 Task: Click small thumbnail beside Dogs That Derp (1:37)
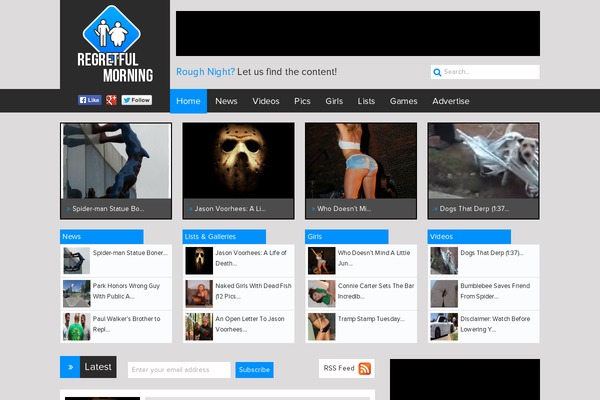tap(444, 261)
